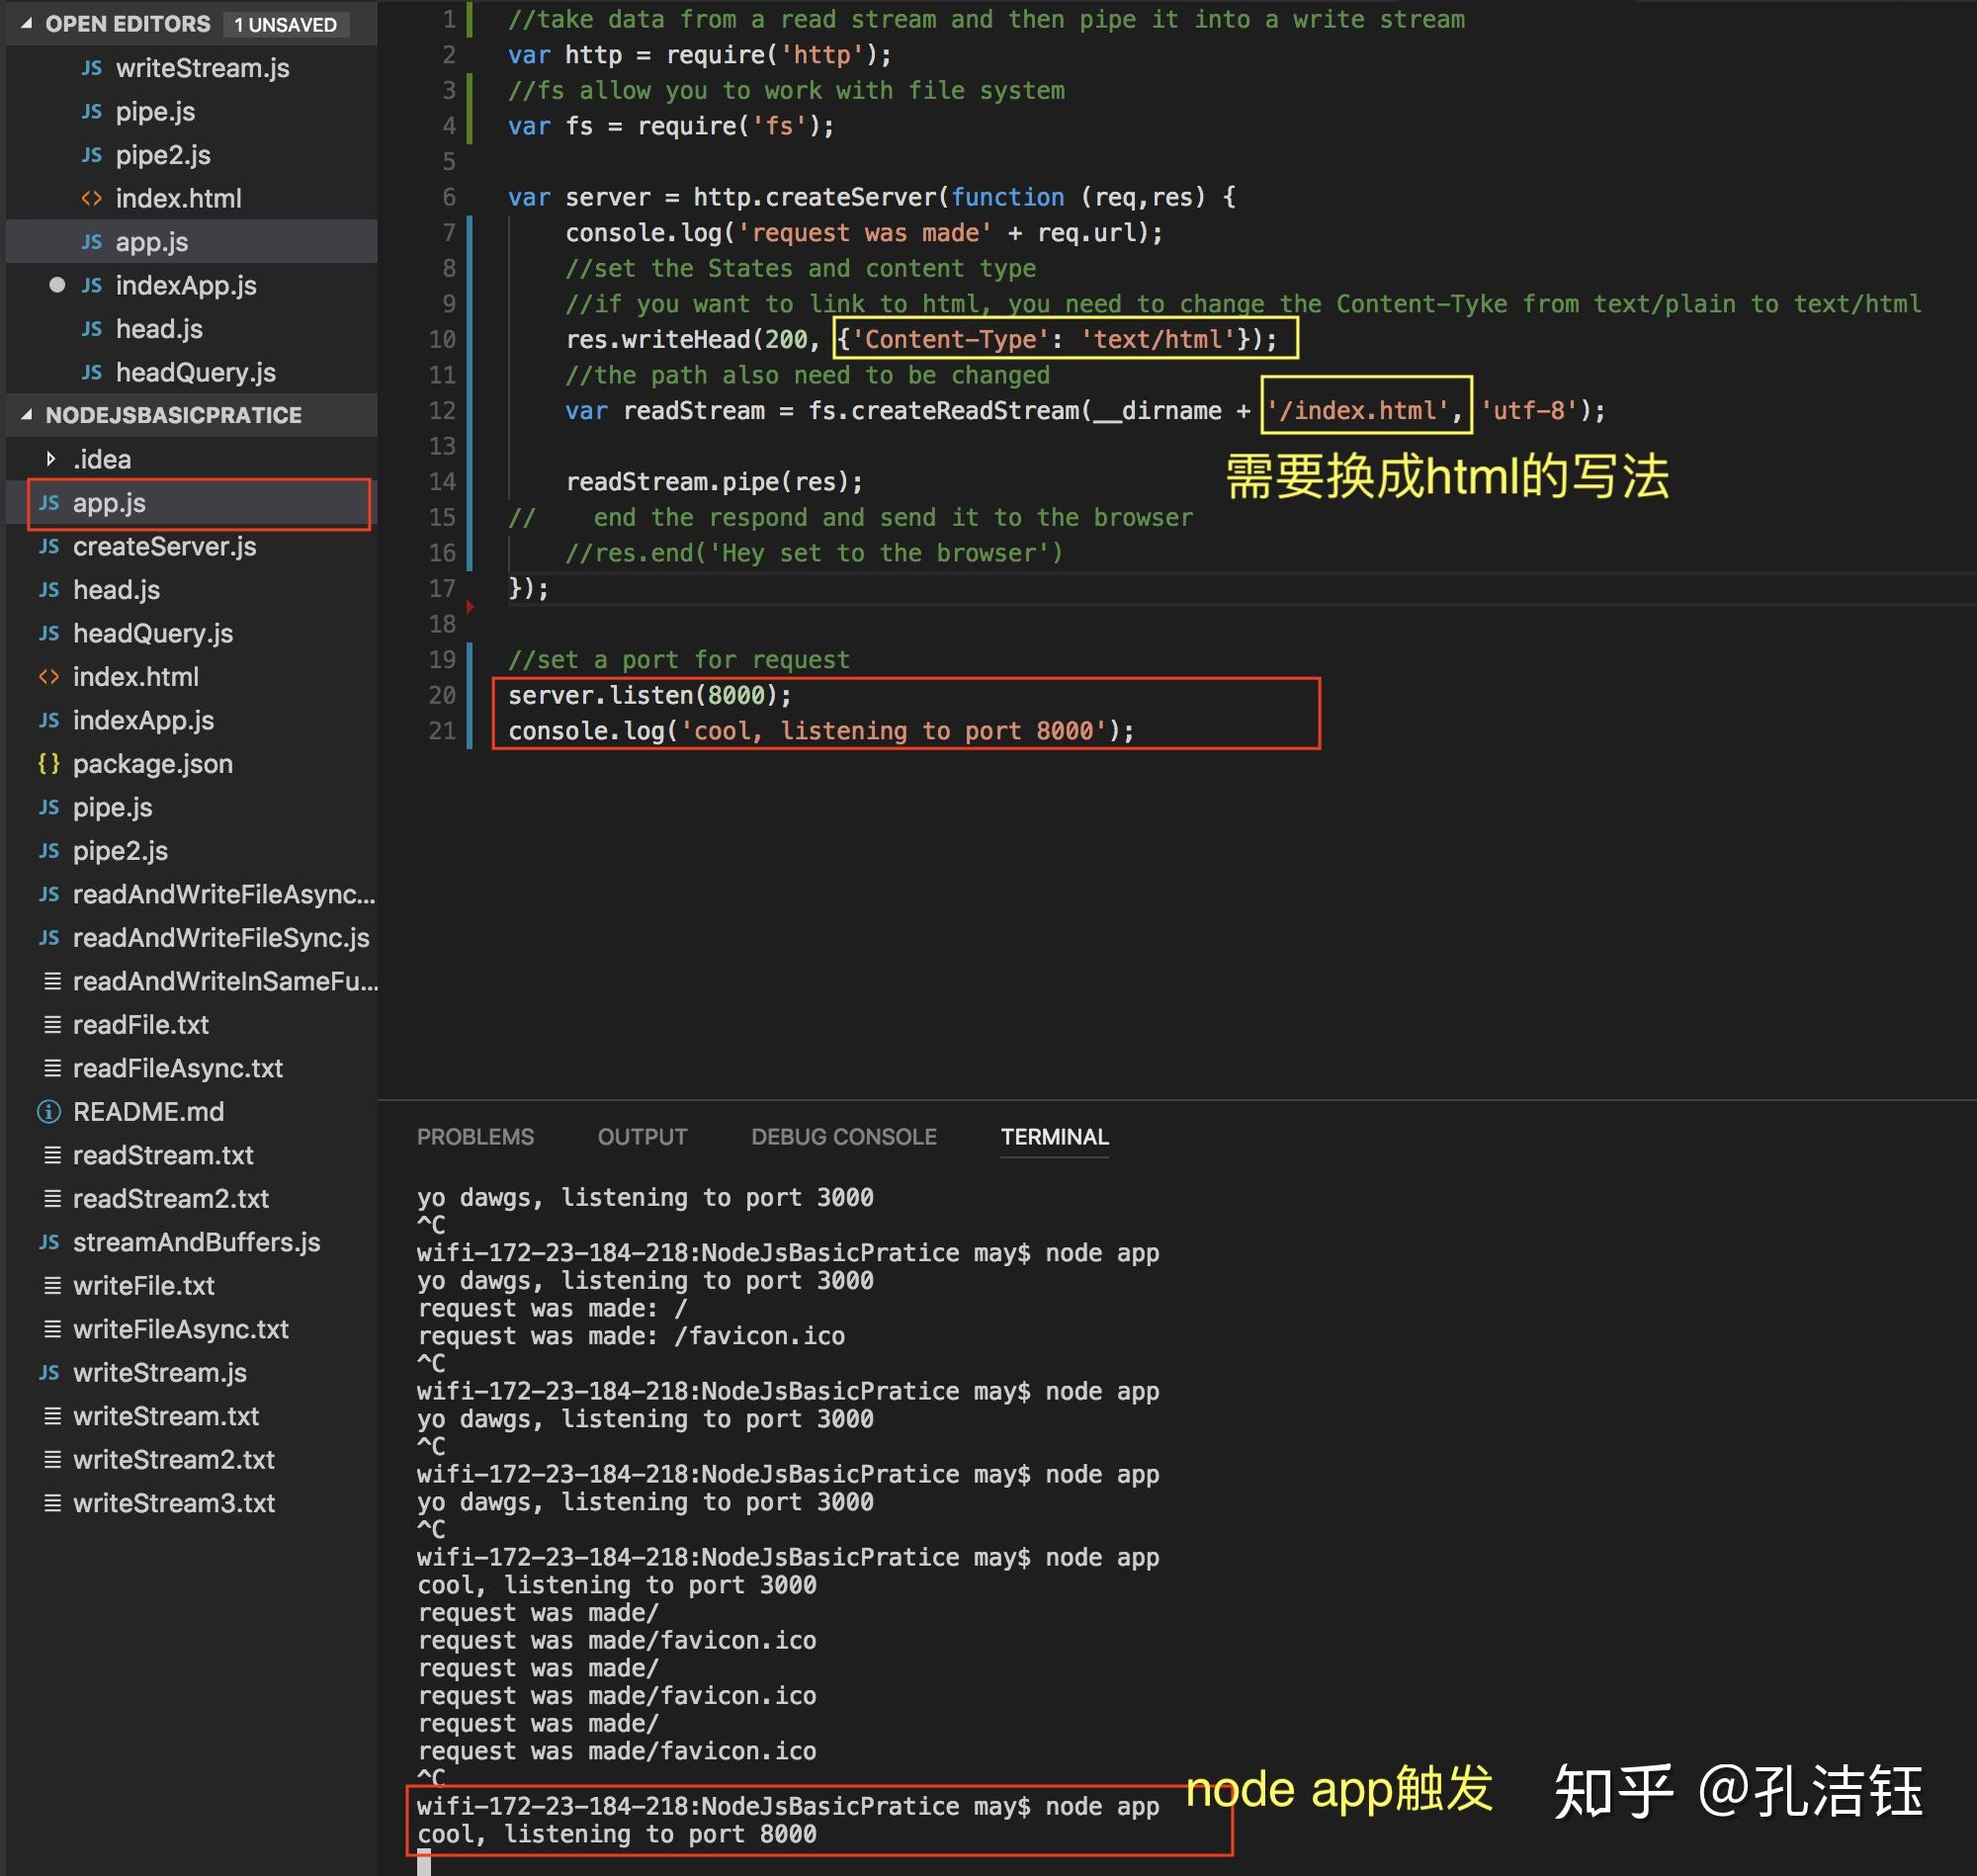This screenshot has width=1977, height=1876.
Task: Click the terminal cursor prompt line
Action: tap(424, 1862)
